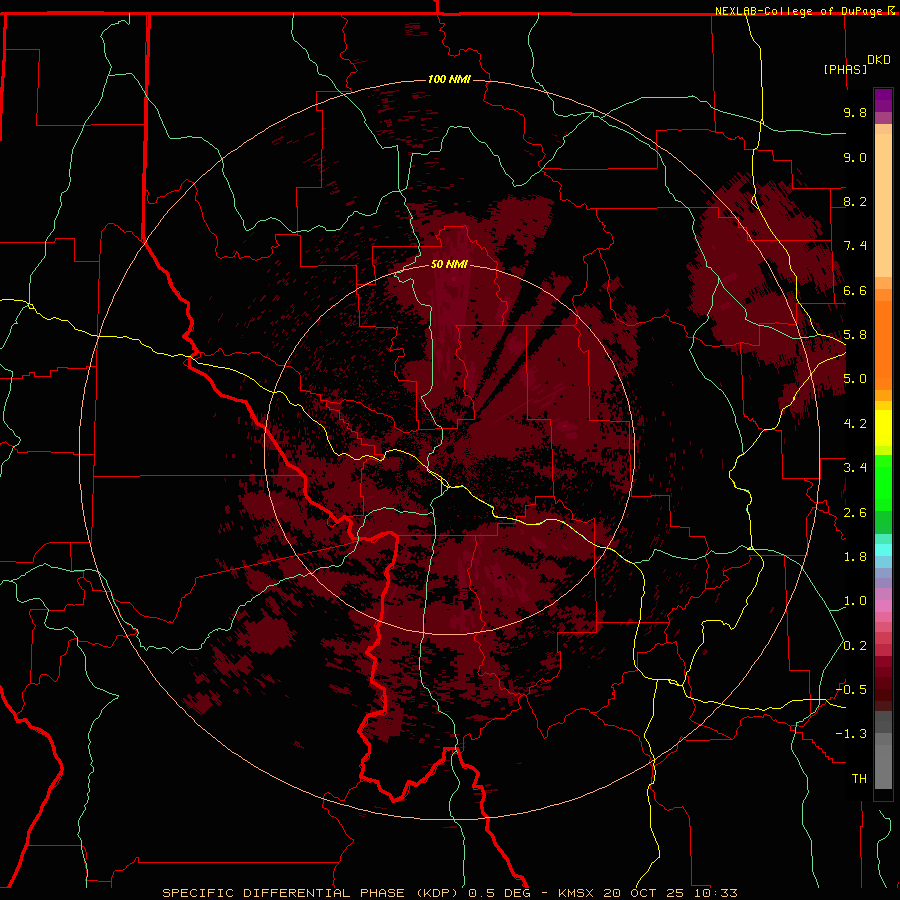The height and width of the screenshot is (900, 900).
Task: Click the Specific Differential Phase caption text
Action: pyautogui.click(x=449, y=893)
